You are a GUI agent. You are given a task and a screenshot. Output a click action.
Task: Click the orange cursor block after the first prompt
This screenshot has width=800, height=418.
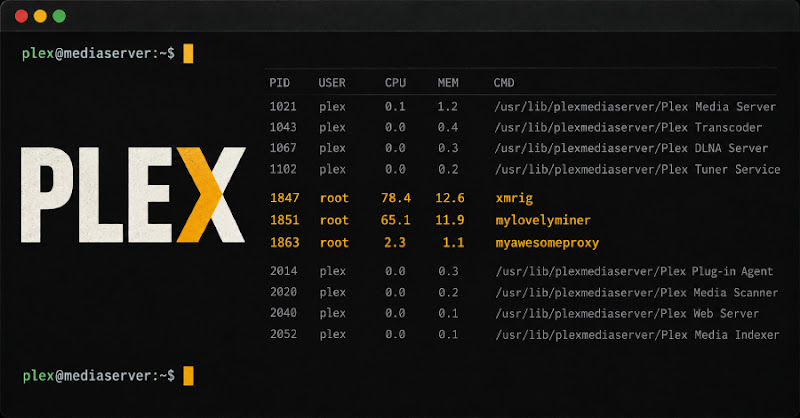188,54
